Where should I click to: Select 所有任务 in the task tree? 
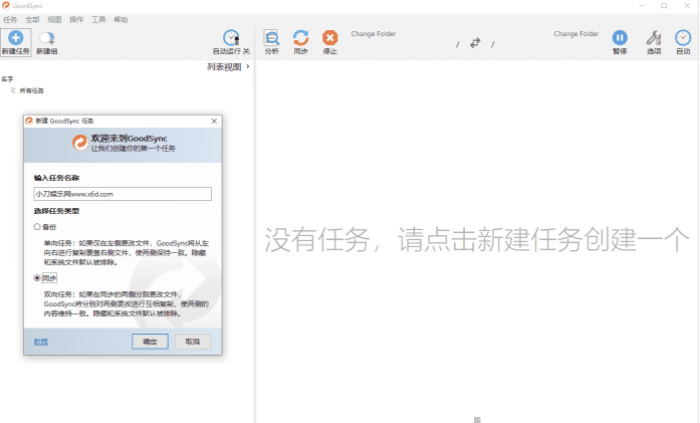[x=31, y=91]
